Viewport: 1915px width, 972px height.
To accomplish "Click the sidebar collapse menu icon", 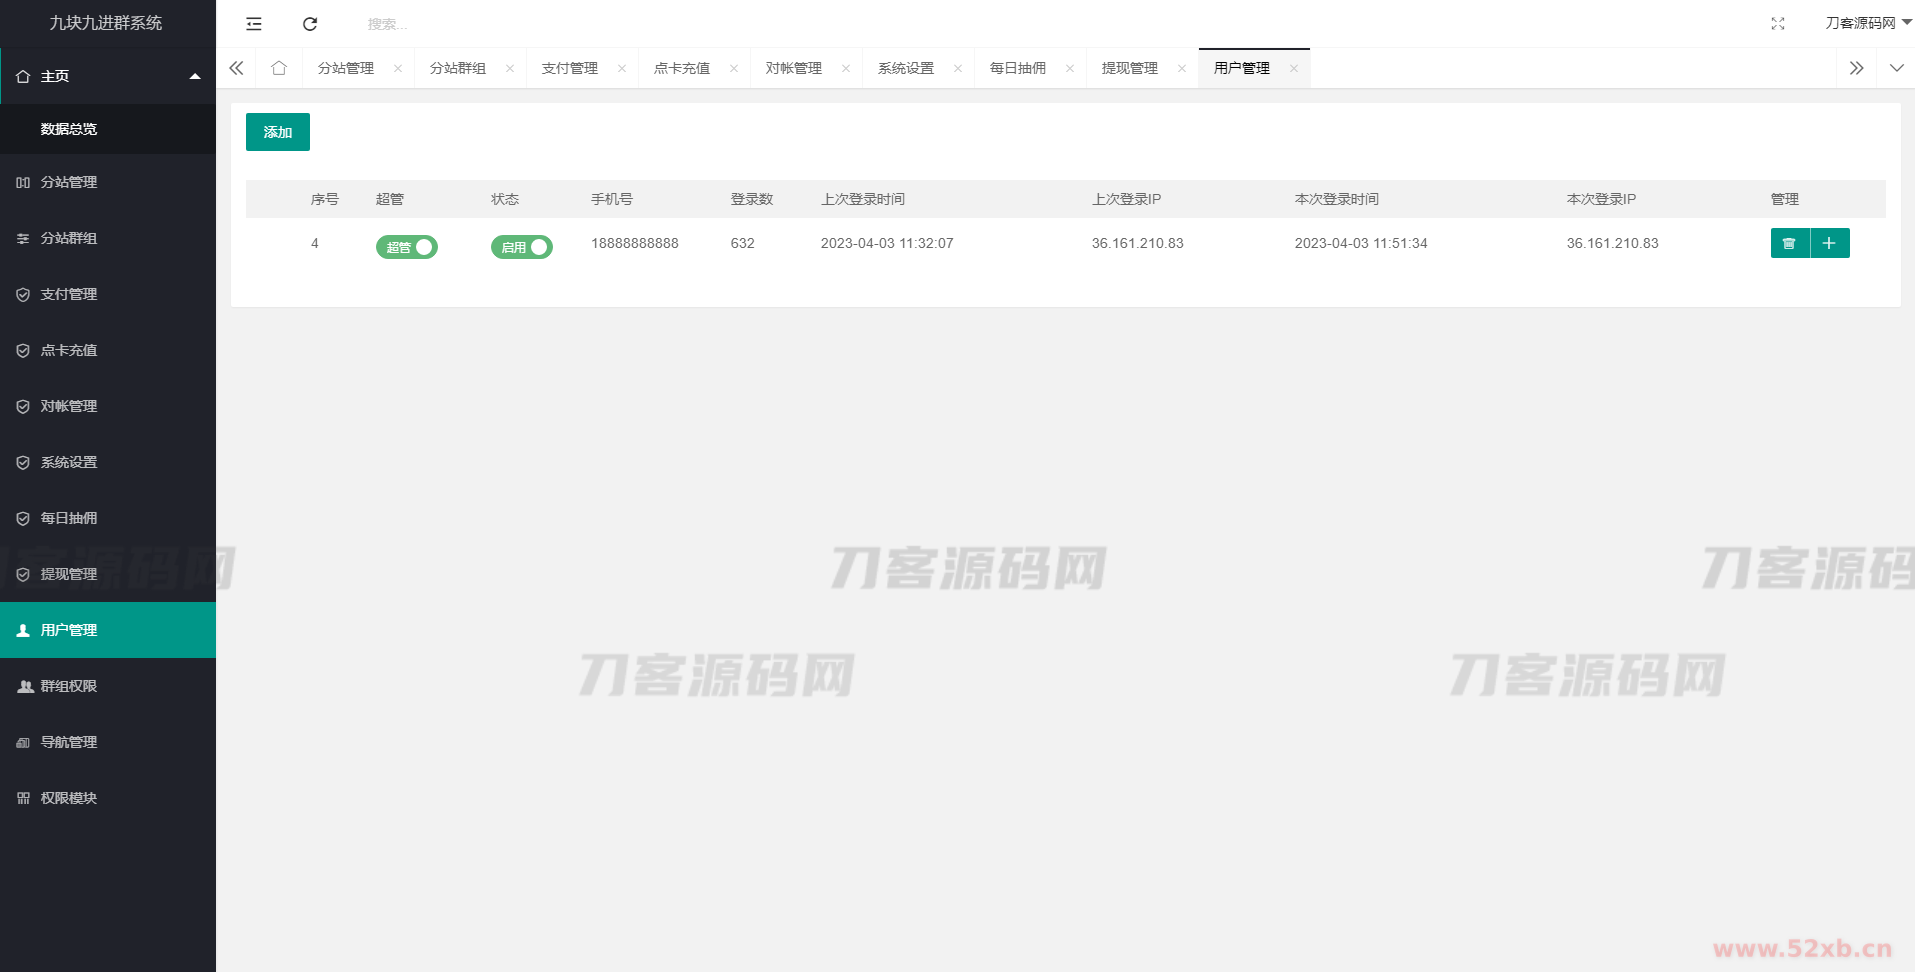I will [254, 24].
